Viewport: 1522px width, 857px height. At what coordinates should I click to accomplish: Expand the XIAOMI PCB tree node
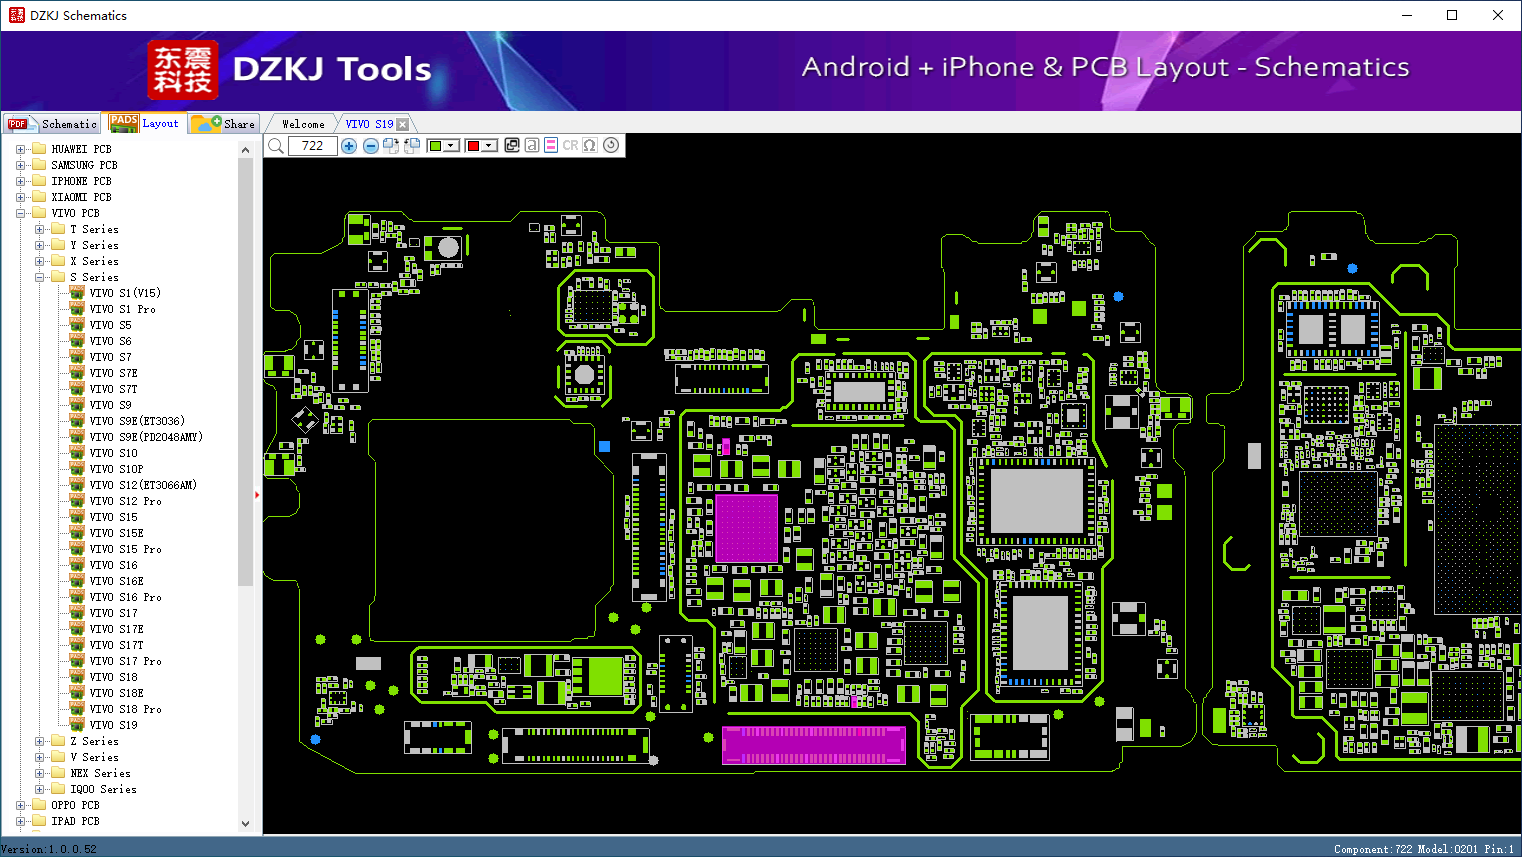pos(20,197)
